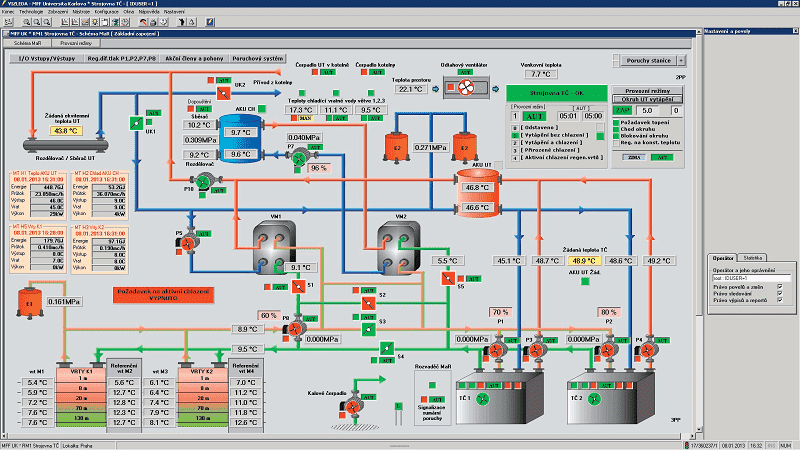The image size is (800, 450).
Task: Click the Poruchy stanice button
Action: pos(648,60)
